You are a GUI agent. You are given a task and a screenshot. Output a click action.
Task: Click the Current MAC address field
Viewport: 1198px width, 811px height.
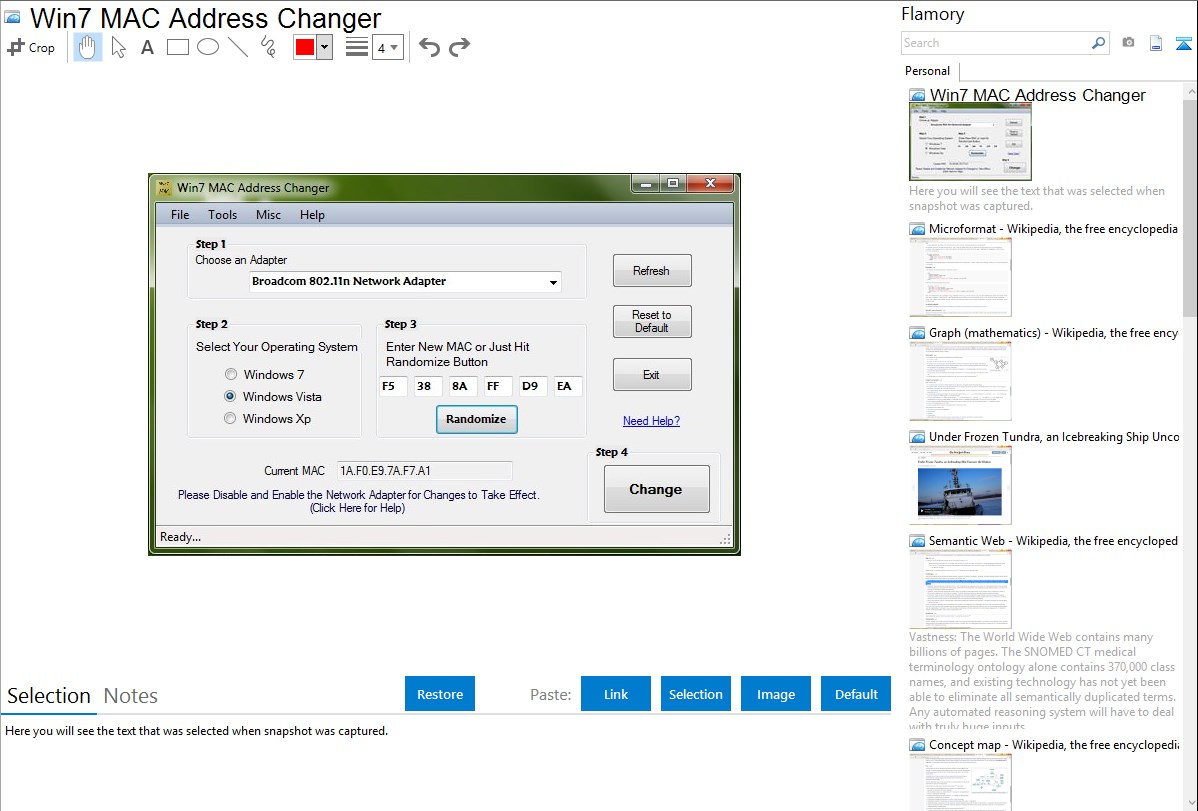point(424,471)
